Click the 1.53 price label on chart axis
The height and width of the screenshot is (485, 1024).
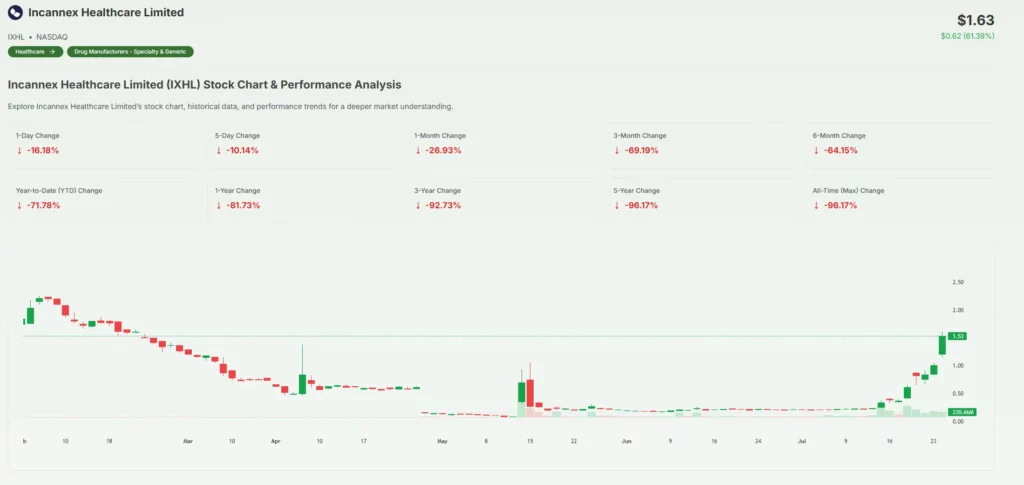pos(957,336)
